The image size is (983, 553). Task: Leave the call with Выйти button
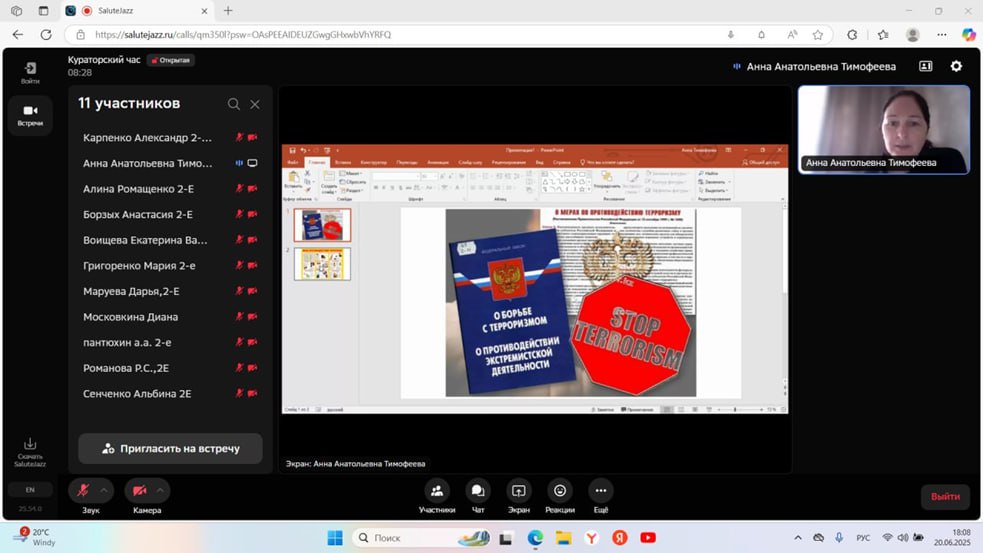944,496
